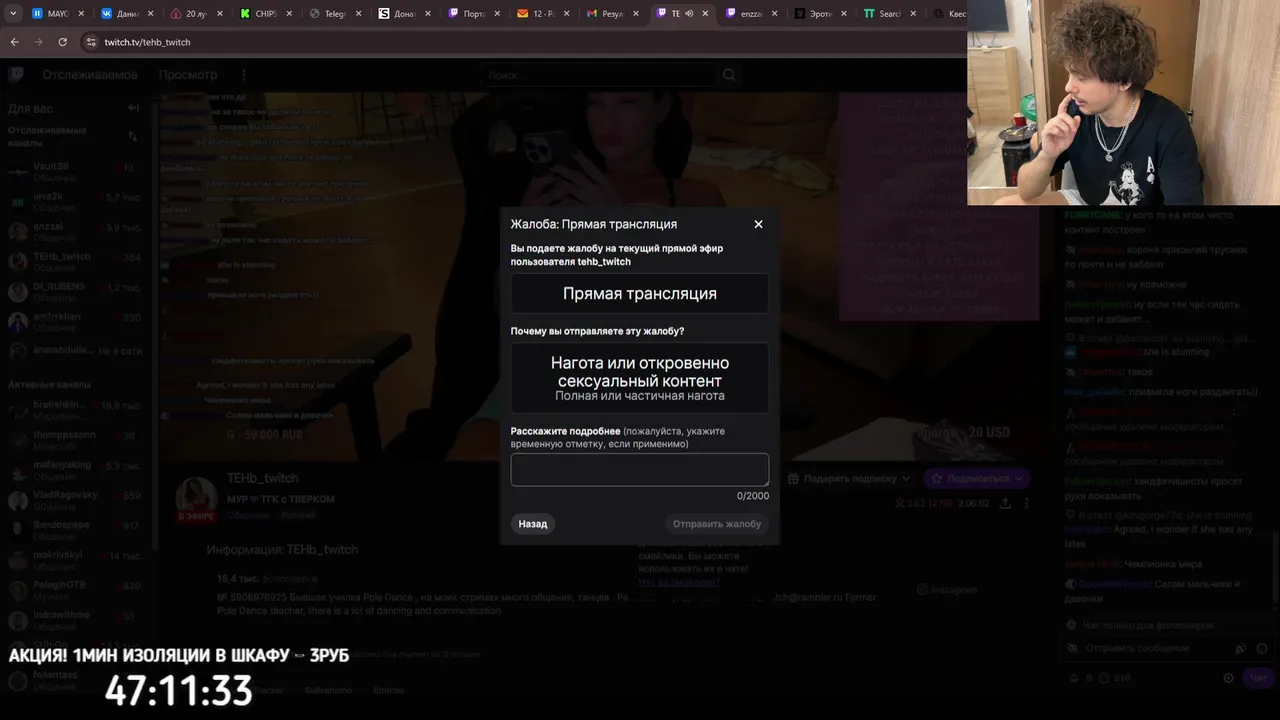Viewport: 1280px width, 720px height.
Task: Sort followed channels with arrows icon
Action: click(x=133, y=136)
